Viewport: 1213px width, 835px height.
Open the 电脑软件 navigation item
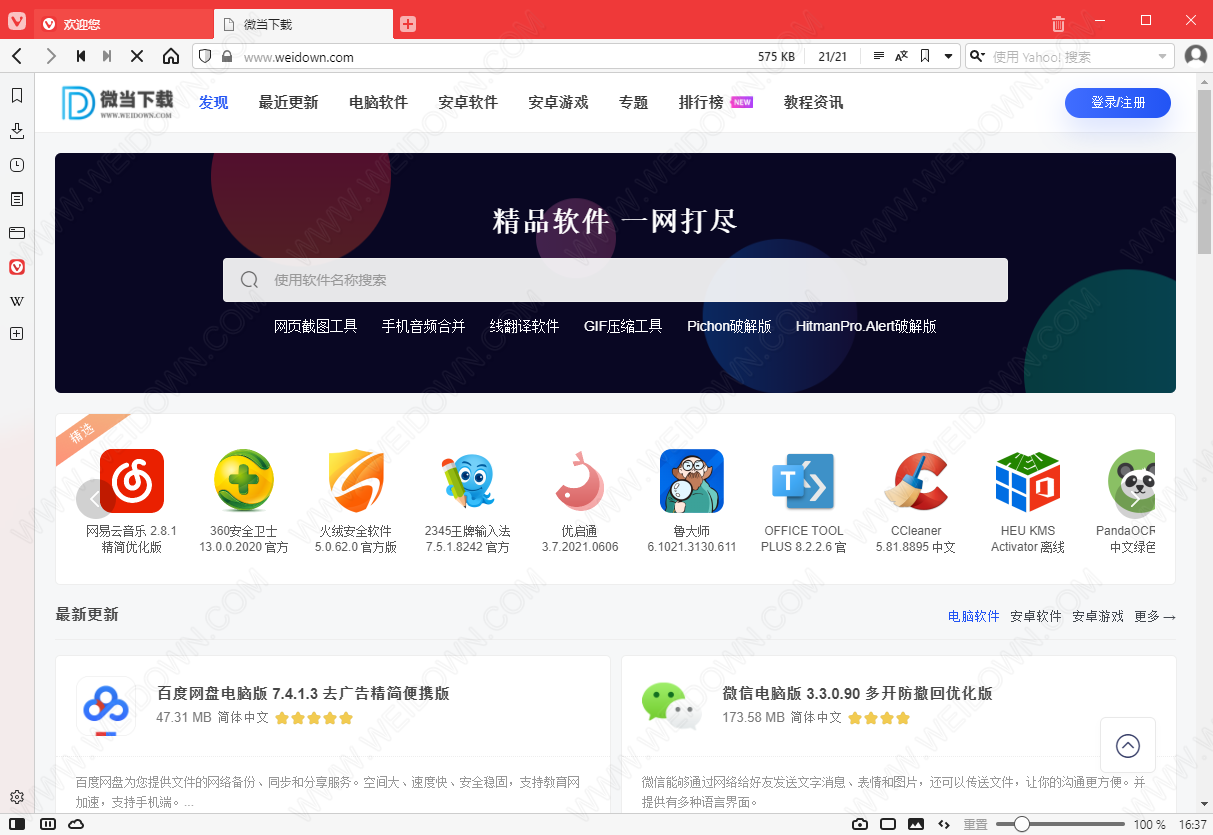(x=378, y=102)
